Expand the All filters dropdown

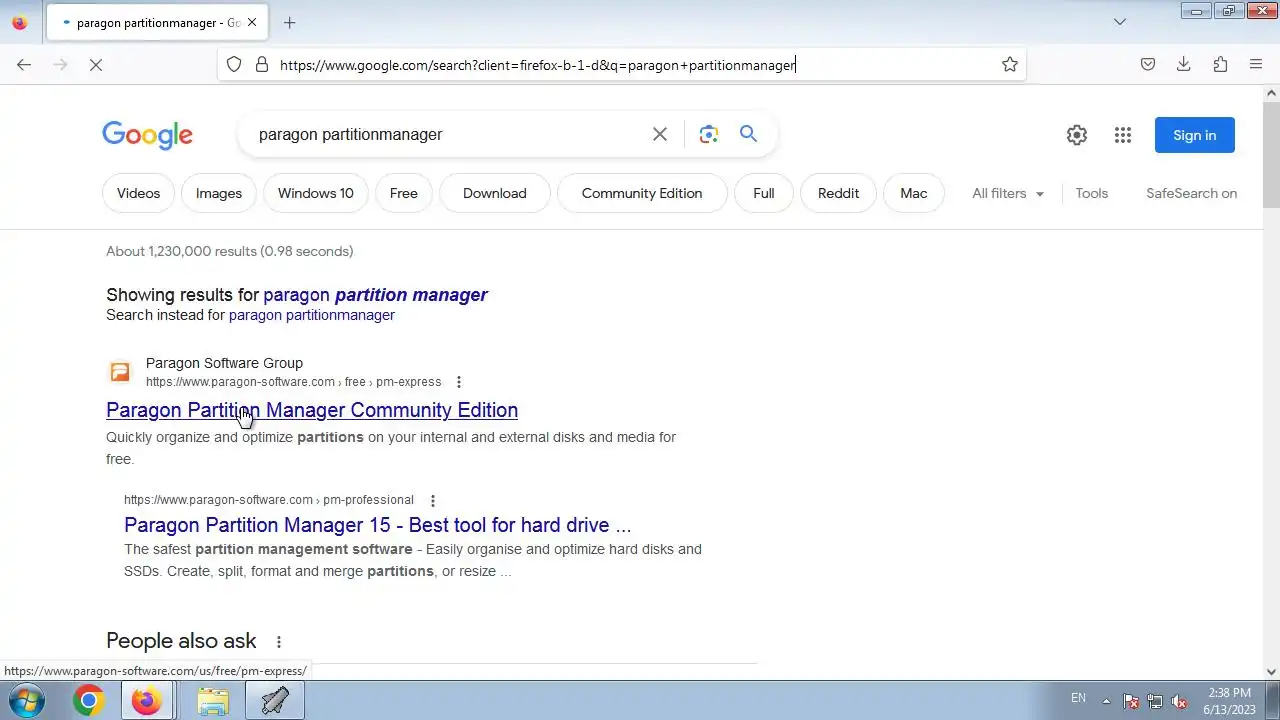1008,193
